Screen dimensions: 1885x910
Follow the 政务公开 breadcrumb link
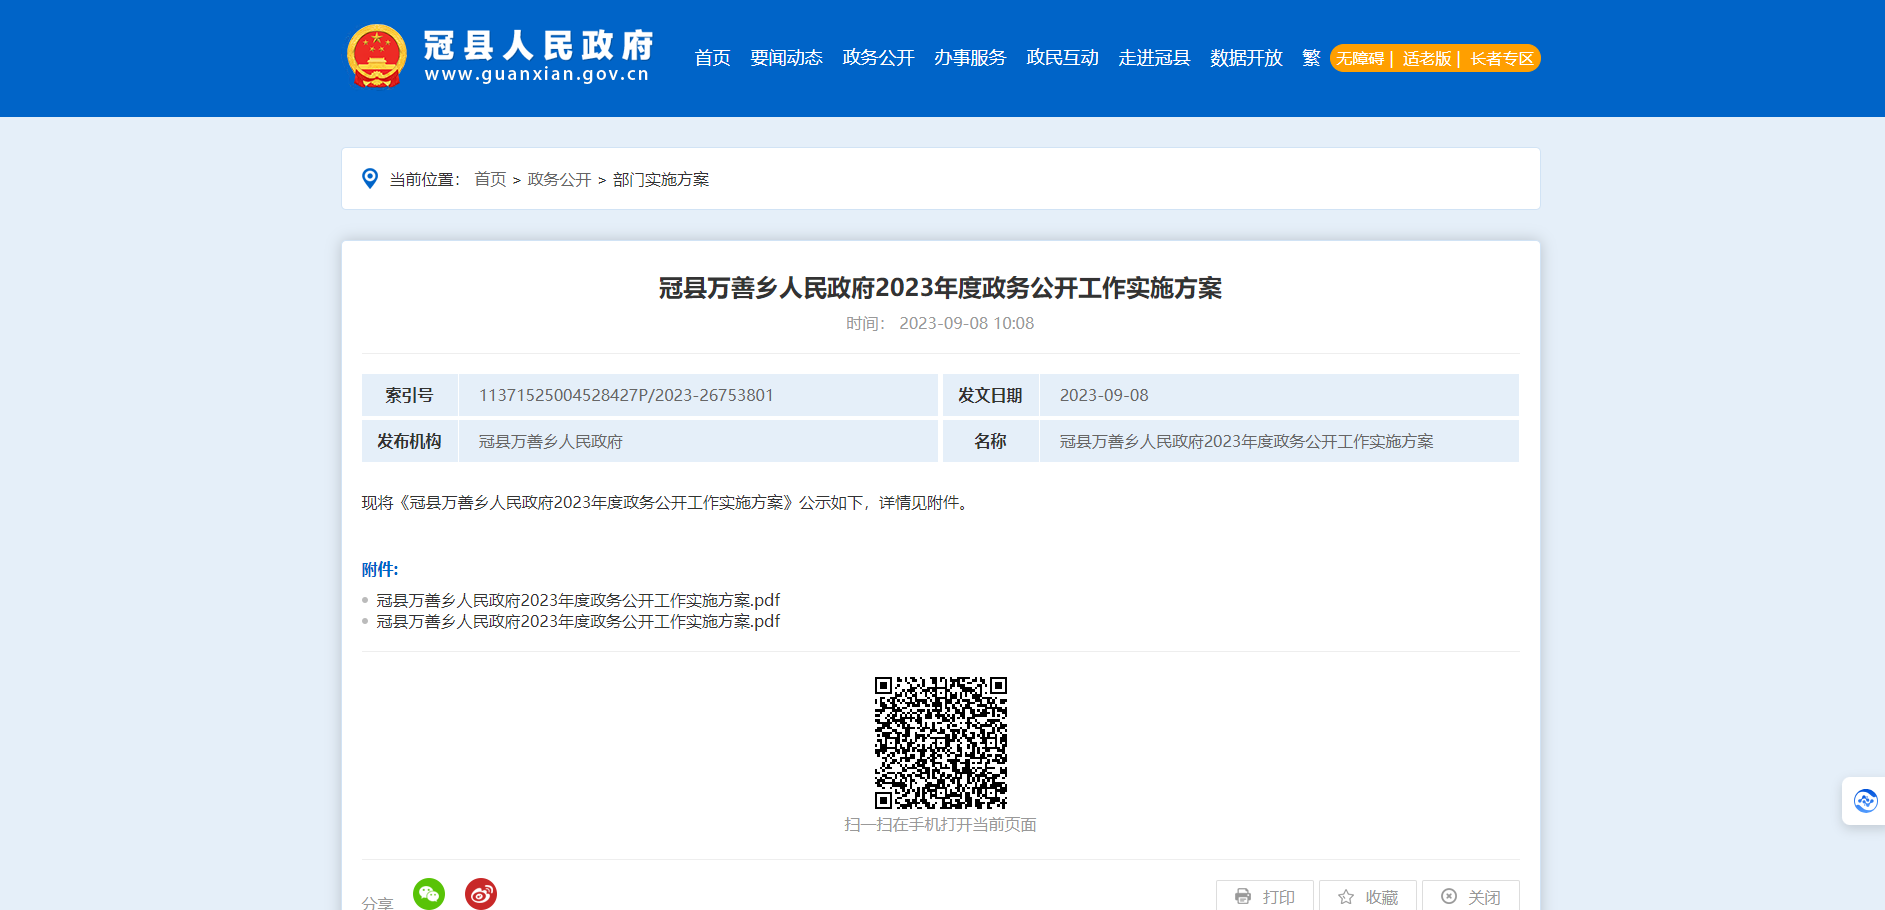pyautogui.click(x=559, y=179)
